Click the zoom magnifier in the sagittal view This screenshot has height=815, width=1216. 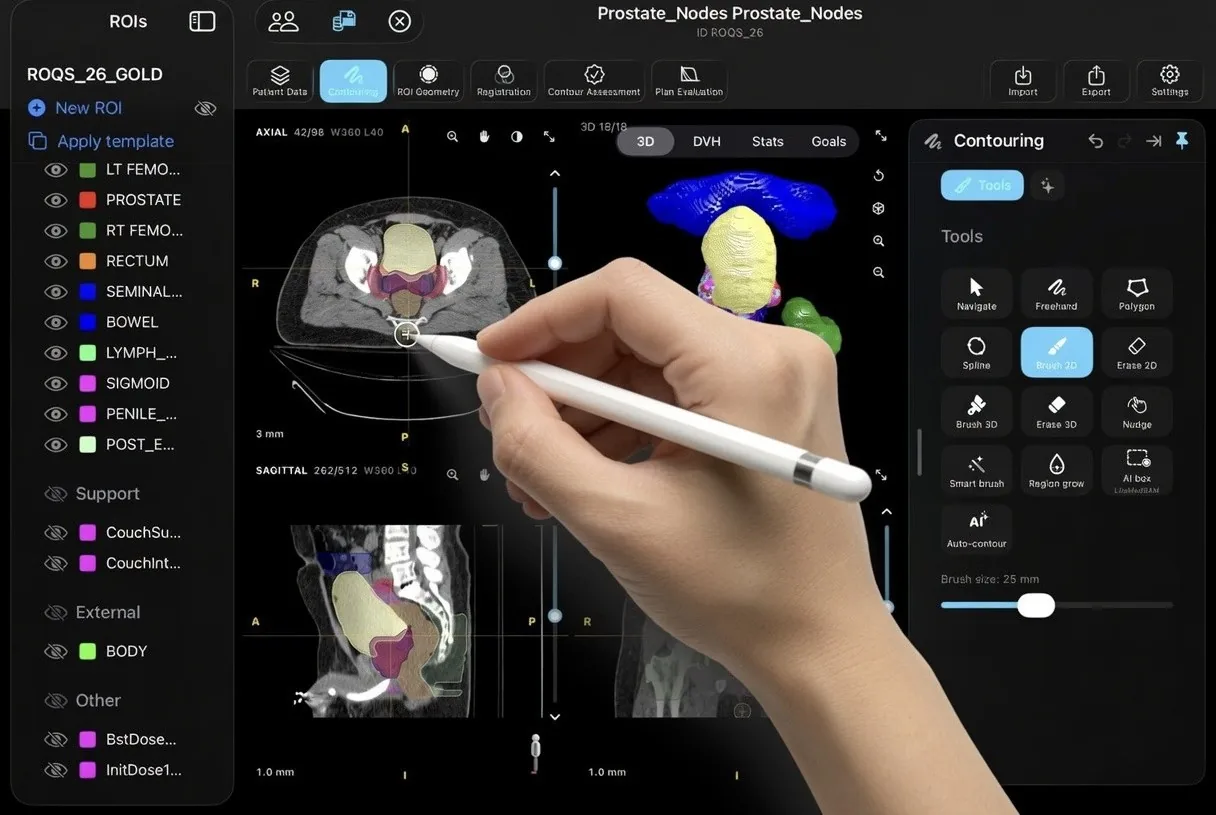[452, 475]
